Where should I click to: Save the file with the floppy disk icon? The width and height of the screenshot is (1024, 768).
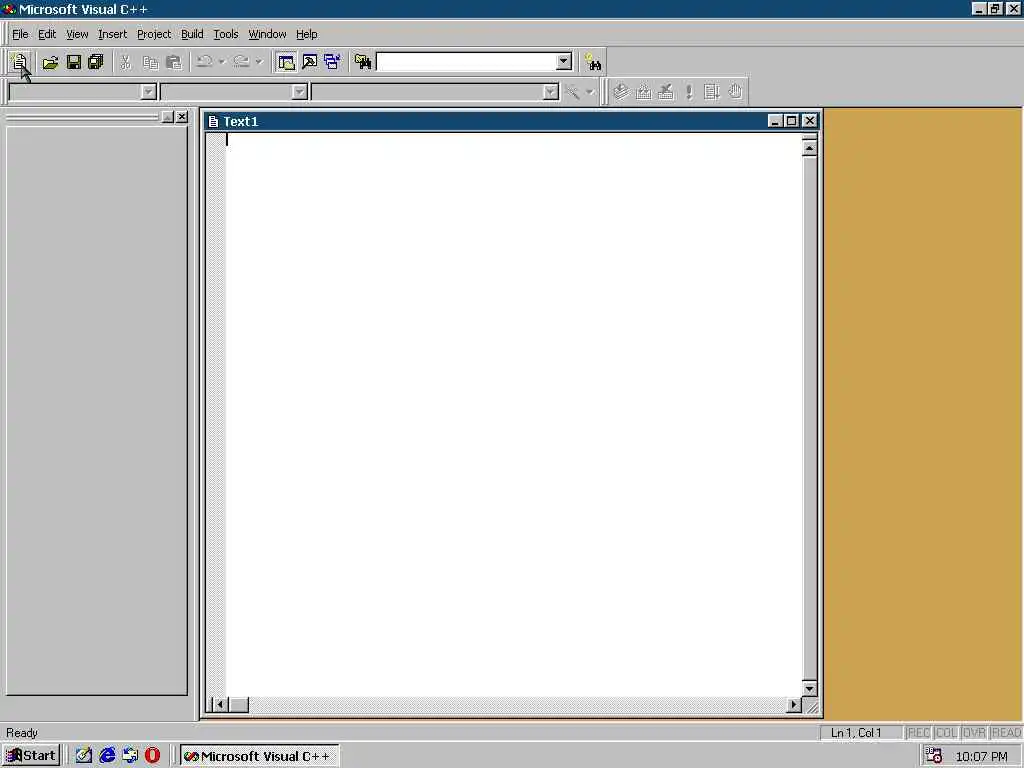tap(74, 62)
